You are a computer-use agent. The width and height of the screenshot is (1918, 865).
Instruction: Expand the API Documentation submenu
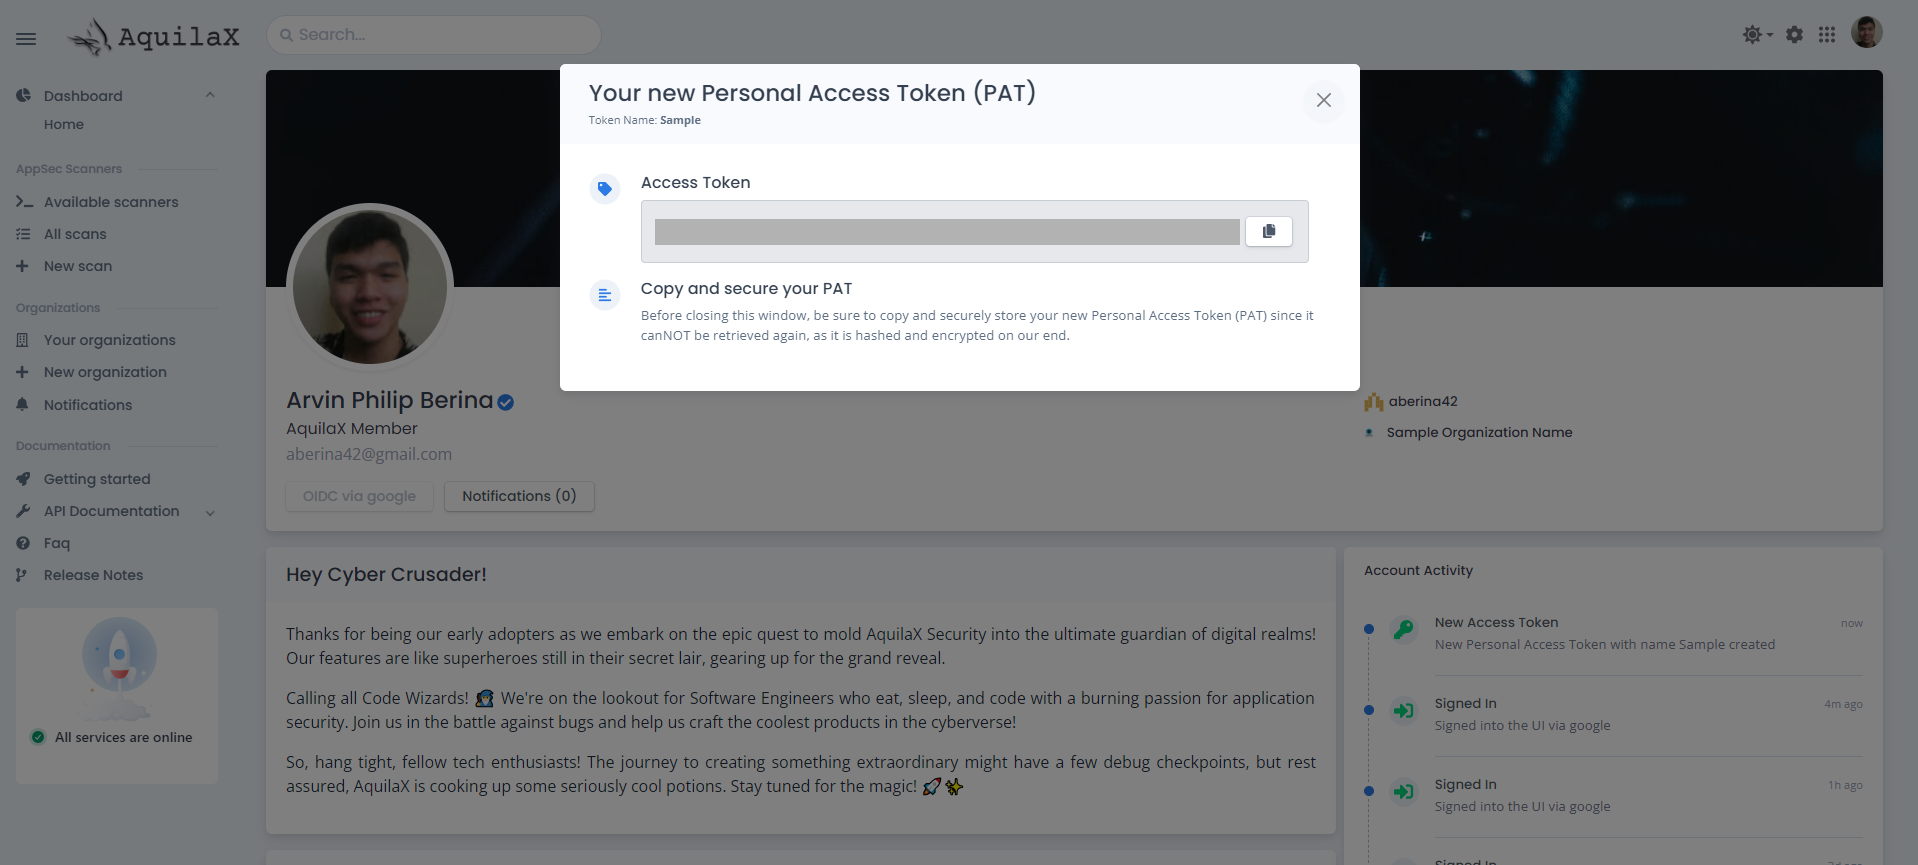pyautogui.click(x=210, y=513)
